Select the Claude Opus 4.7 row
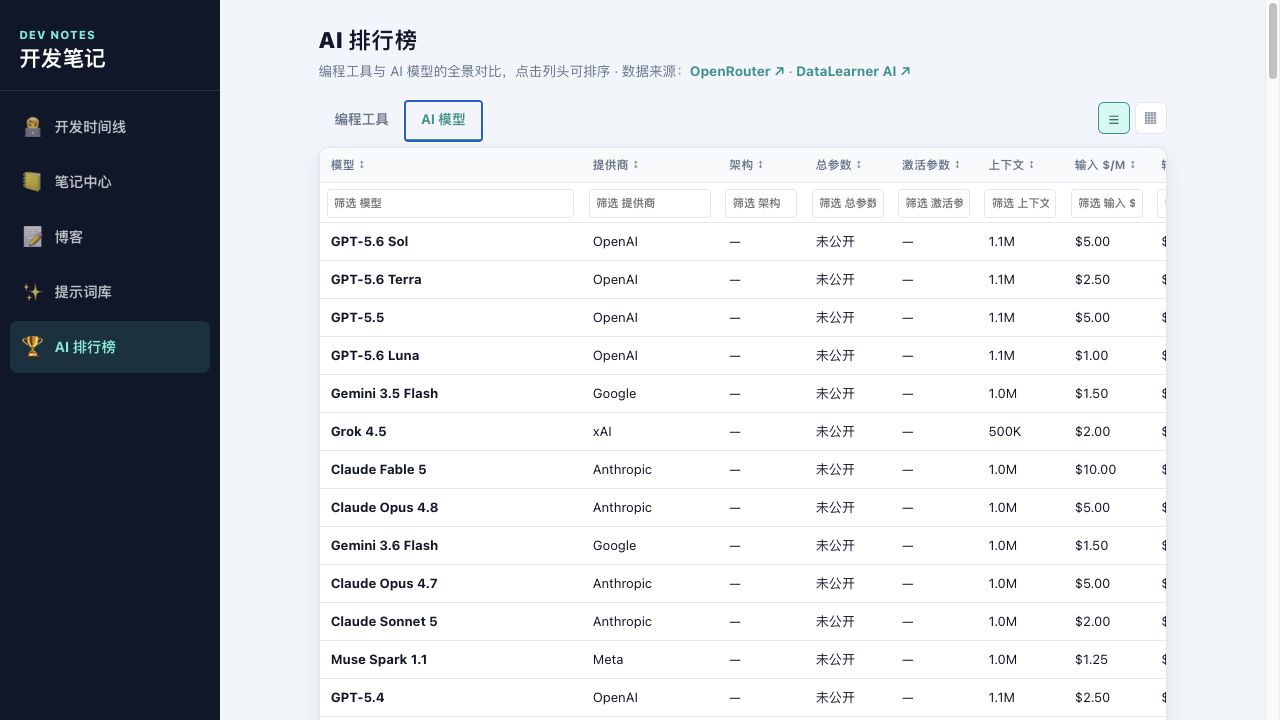The image size is (1280, 720). coord(743,584)
